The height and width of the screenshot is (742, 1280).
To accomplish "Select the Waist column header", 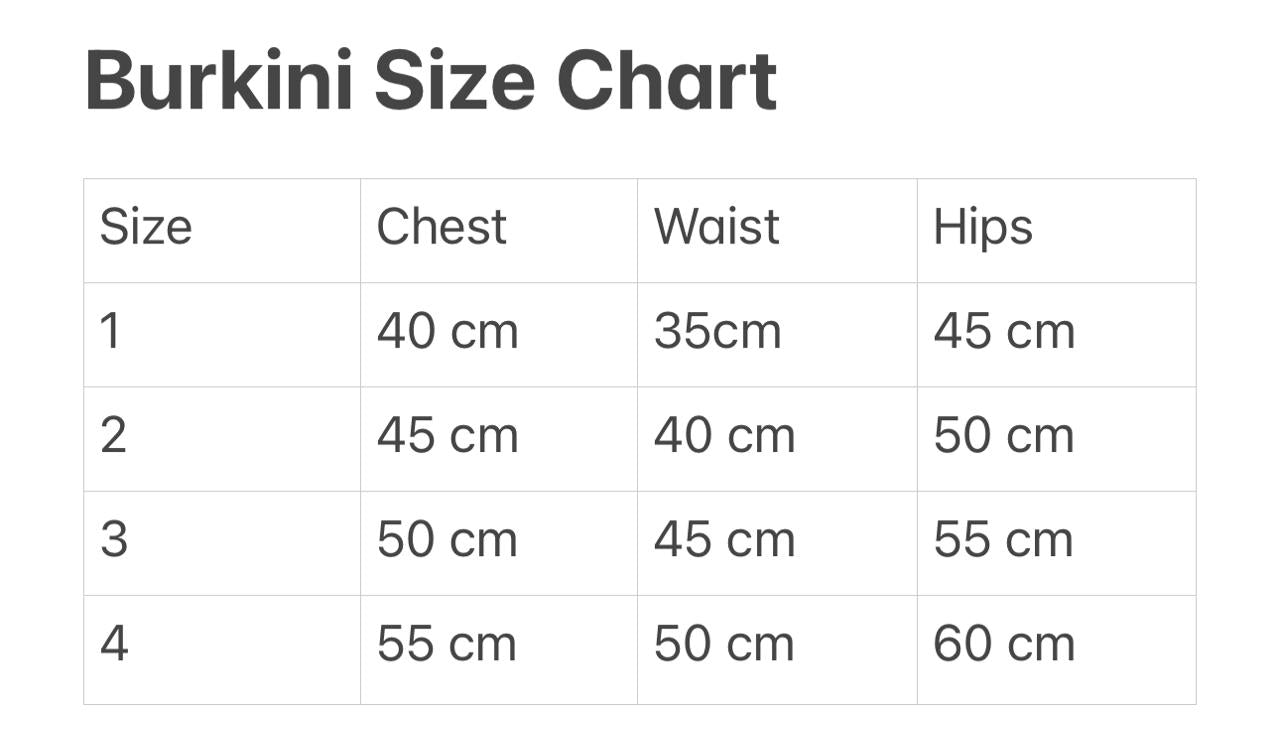I will click(777, 231).
